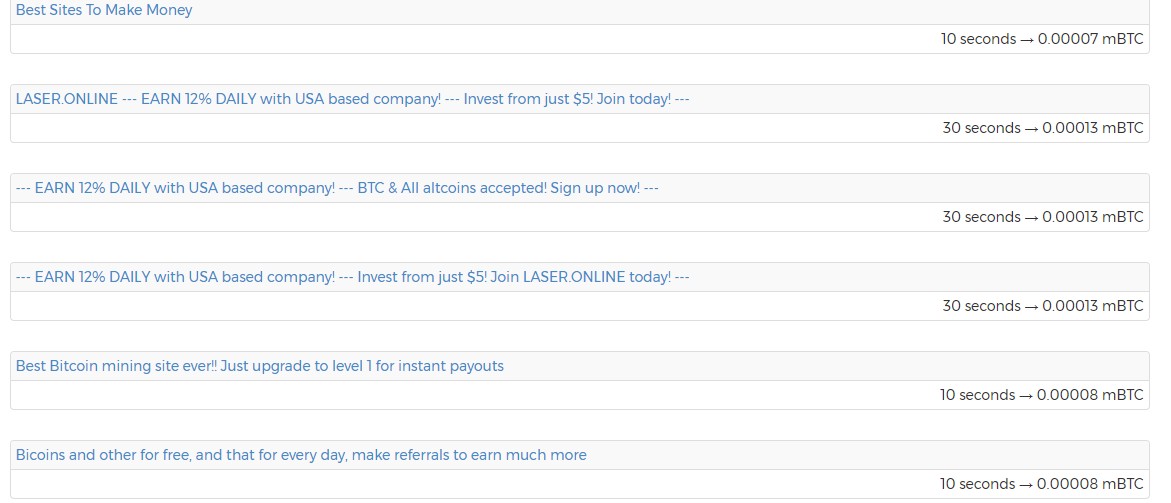Click the 0.00007 mBTC reward amount

tap(1090, 39)
